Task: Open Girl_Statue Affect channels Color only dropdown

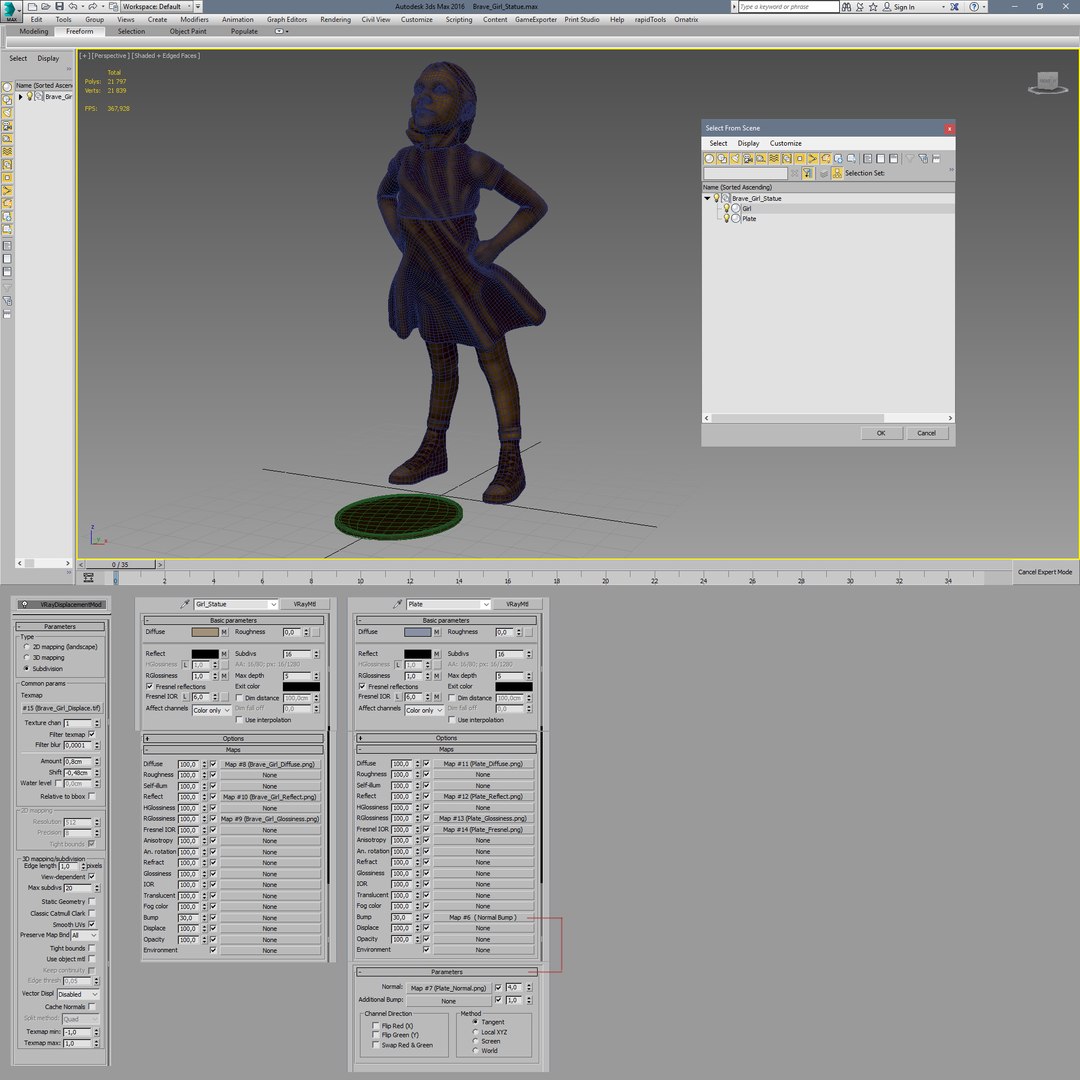Action: [x=211, y=710]
